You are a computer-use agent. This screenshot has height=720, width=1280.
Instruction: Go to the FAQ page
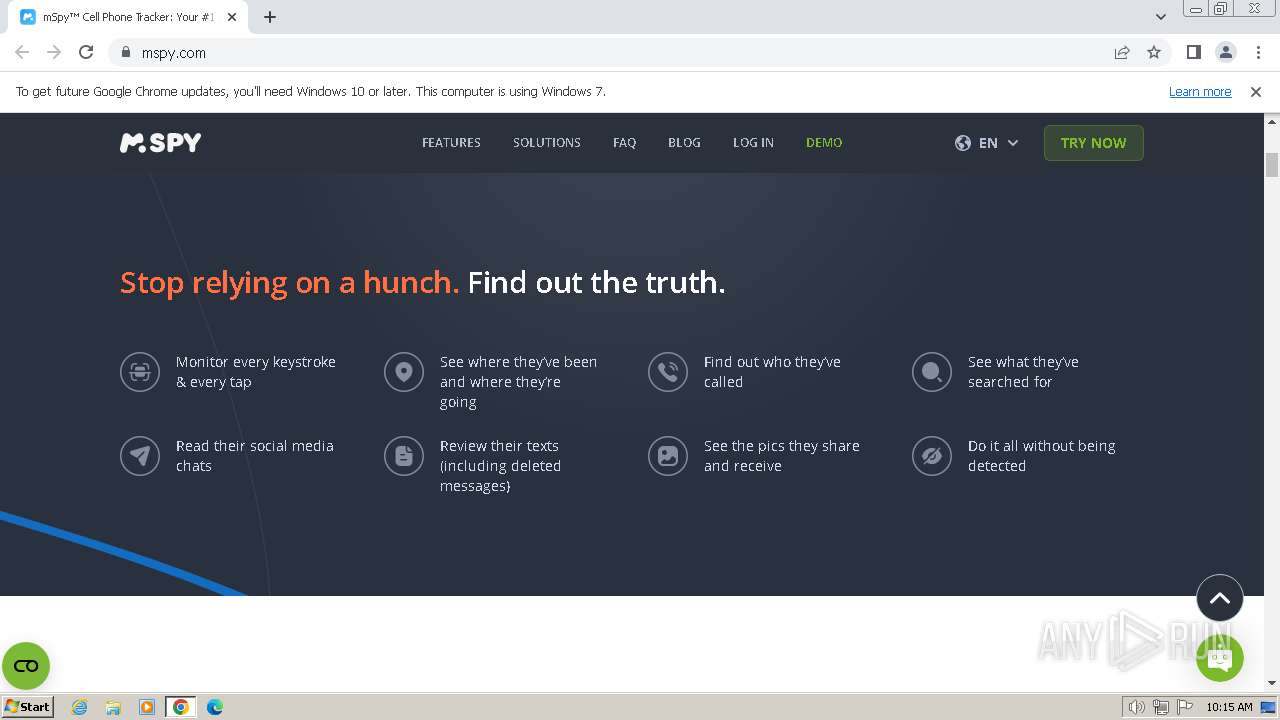[624, 142]
